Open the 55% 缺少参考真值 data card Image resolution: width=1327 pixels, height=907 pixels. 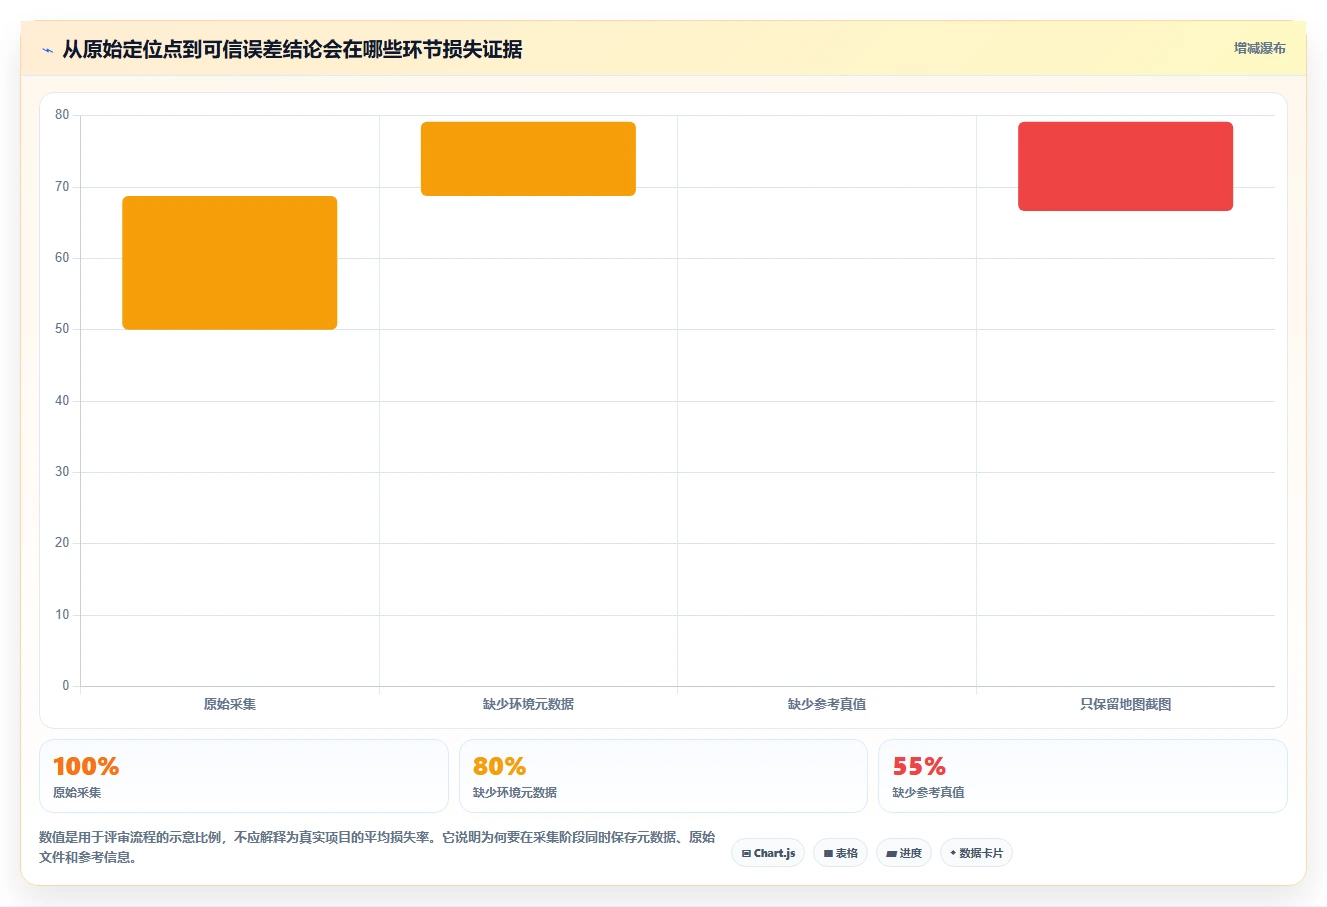coord(1083,776)
